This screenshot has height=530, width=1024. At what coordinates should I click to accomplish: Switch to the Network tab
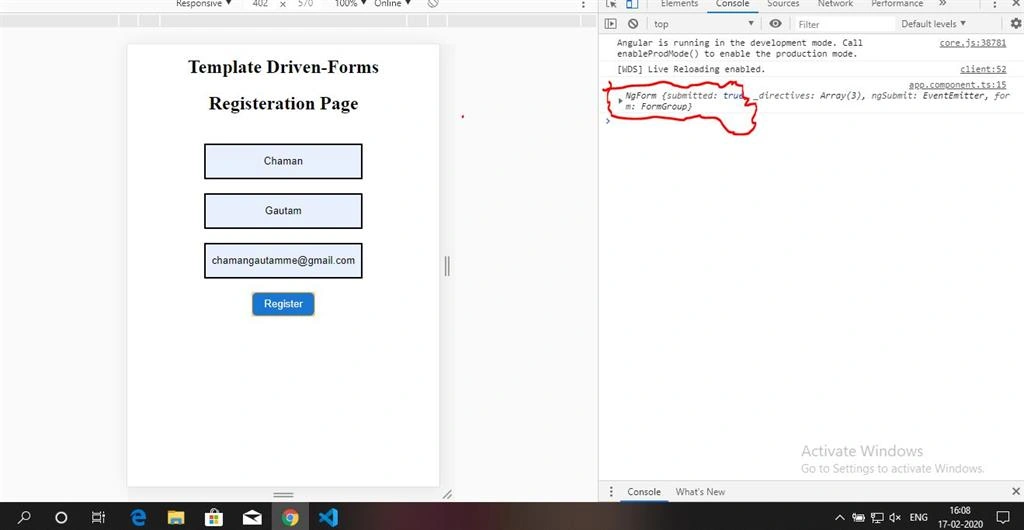coord(835,4)
